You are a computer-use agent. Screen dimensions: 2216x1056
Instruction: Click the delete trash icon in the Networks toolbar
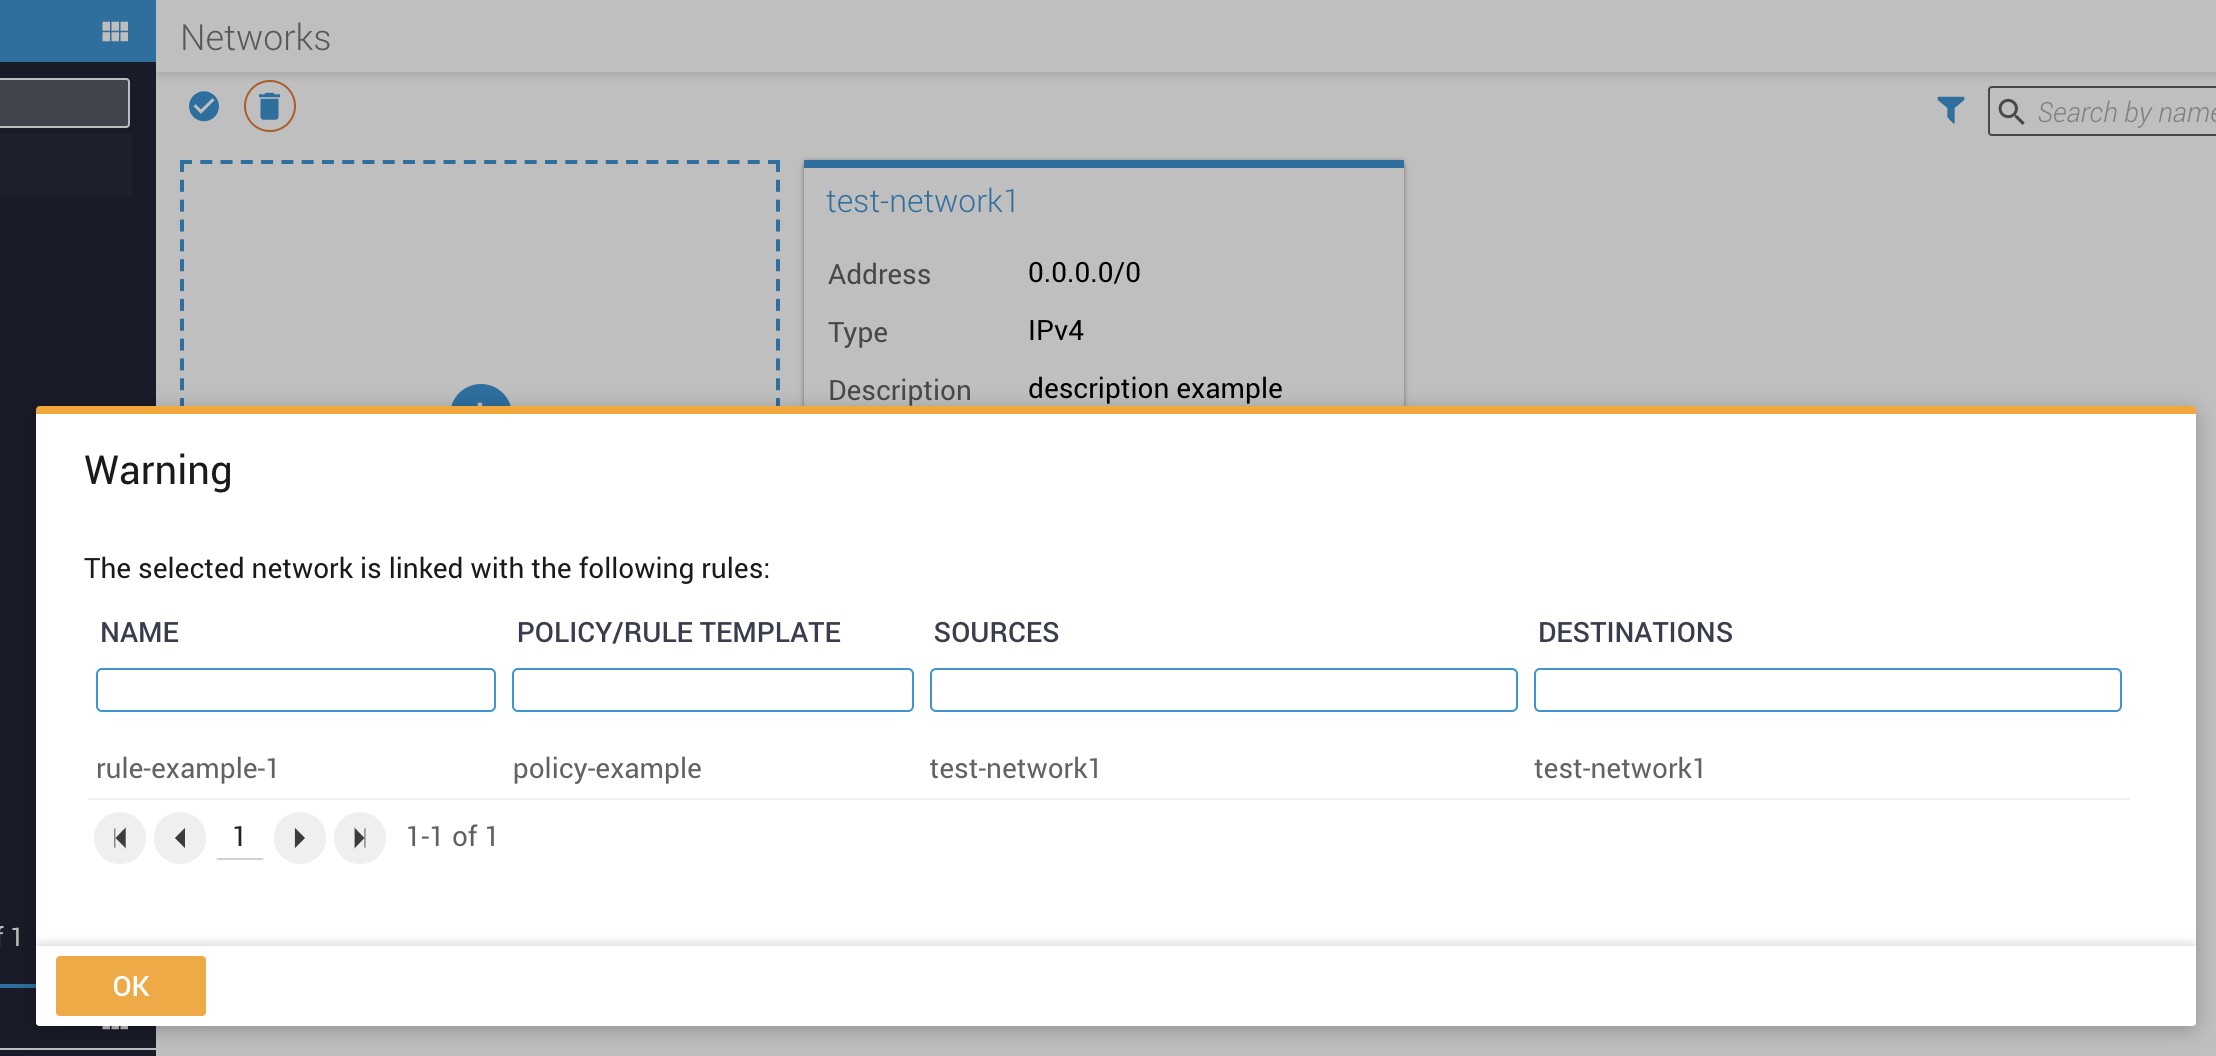coord(270,106)
